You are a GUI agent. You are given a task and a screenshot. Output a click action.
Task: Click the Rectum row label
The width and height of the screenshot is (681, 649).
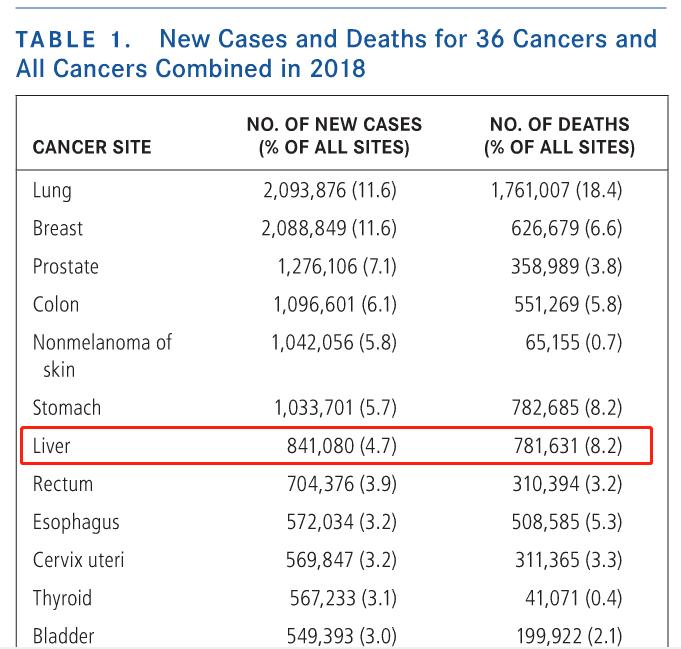[63, 484]
